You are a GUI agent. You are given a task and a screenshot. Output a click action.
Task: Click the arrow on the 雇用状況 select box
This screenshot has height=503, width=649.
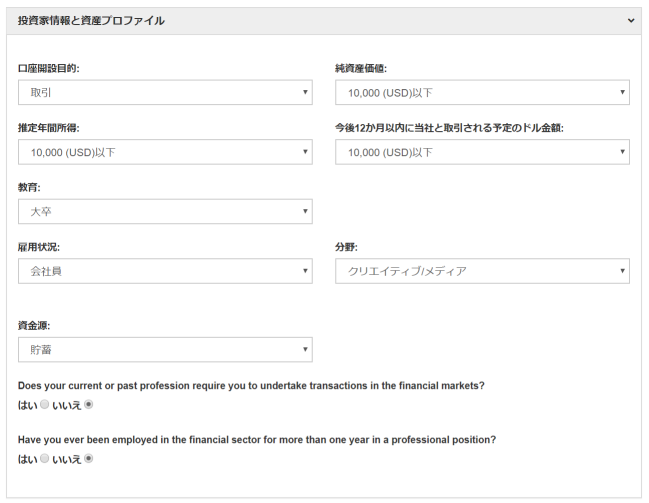tap(305, 271)
